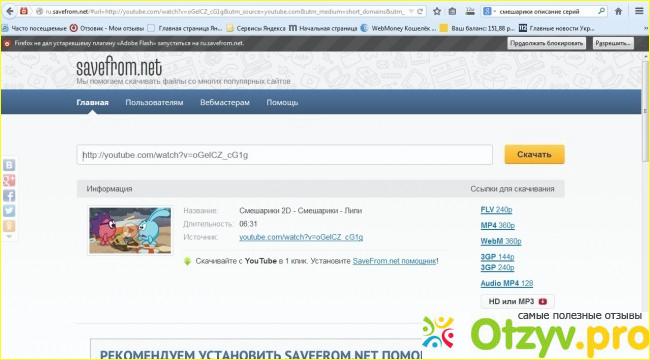Viewport: 650px width, 360px height.
Task: Share via the Google+ sidebar icon
Action: 9,180
